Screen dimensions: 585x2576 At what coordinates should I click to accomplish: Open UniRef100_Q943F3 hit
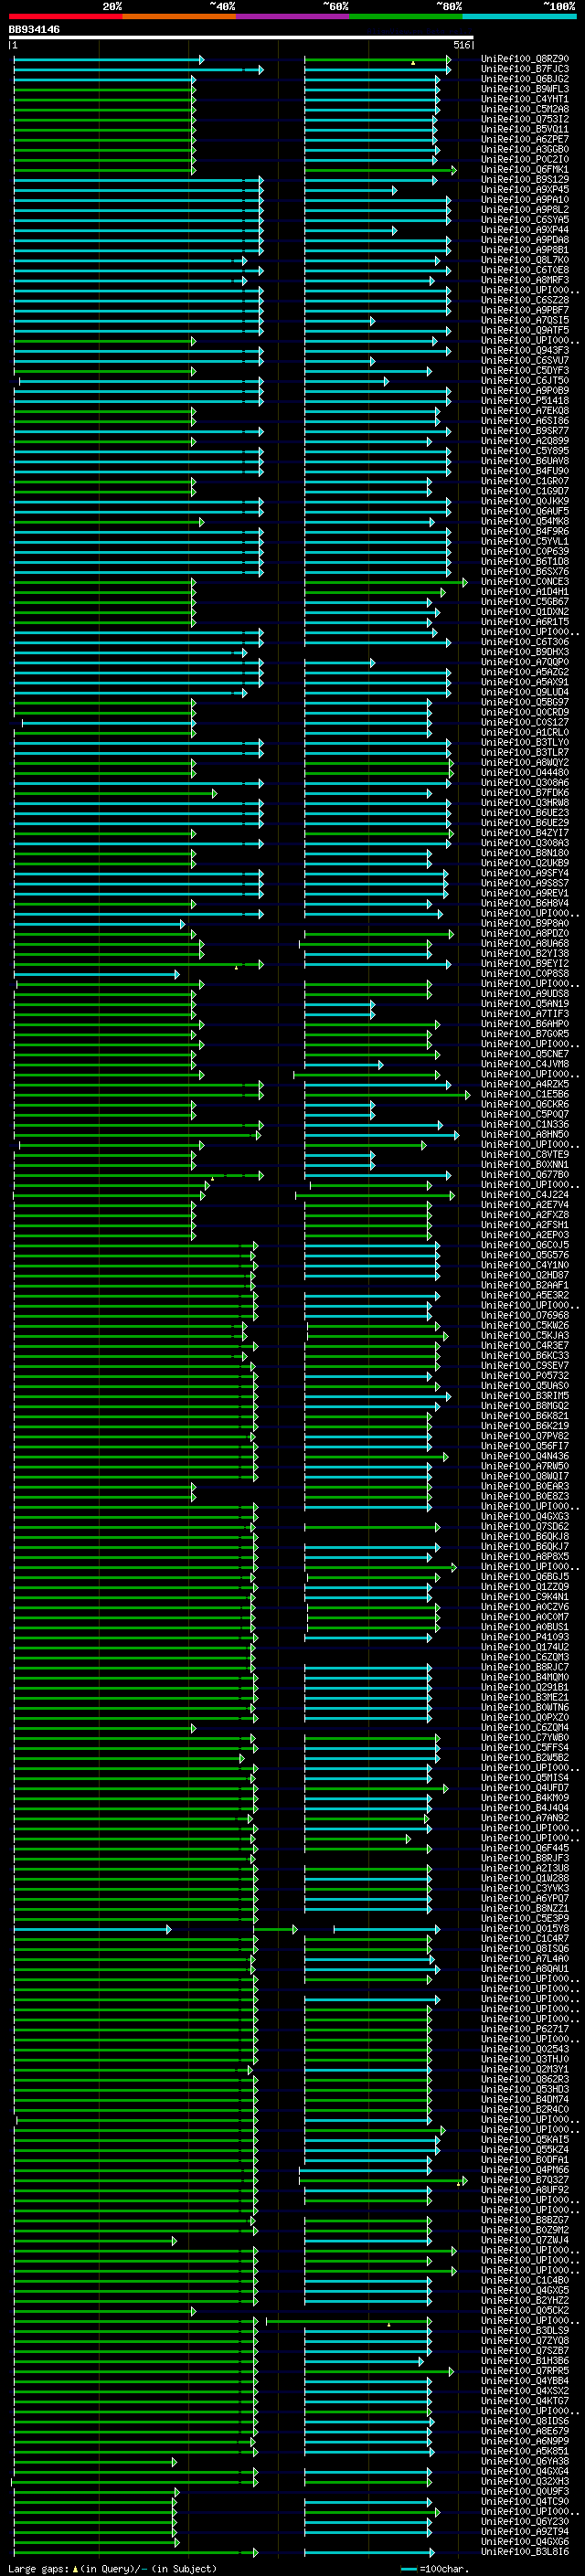point(525,351)
